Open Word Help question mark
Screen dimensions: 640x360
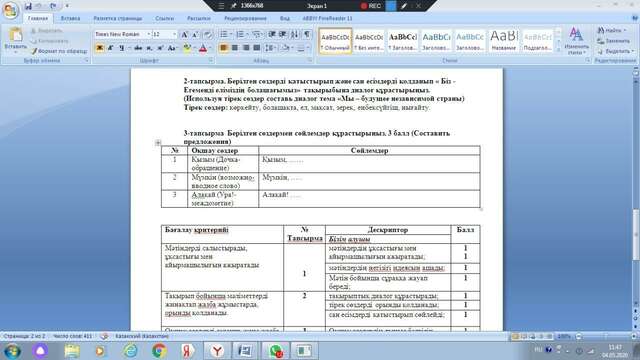(x=635, y=18)
